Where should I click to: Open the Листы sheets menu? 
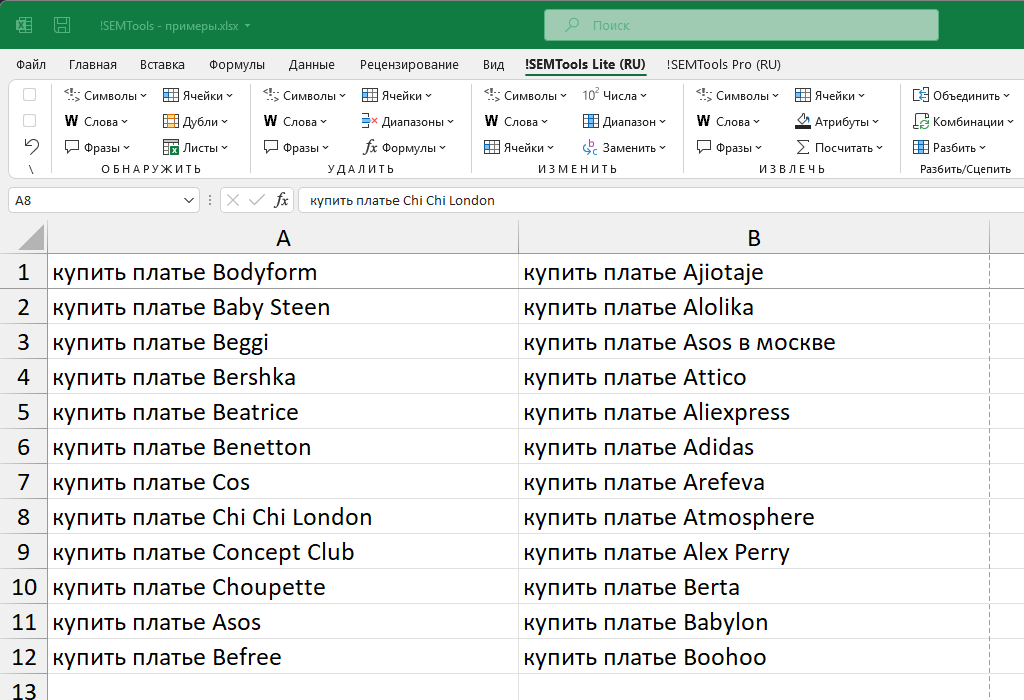[195, 148]
